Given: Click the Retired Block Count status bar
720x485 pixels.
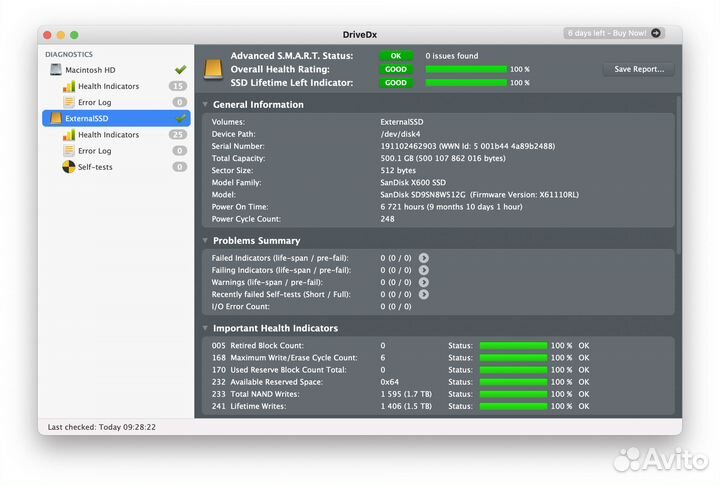Looking at the screenshot, I should (x=513, y=345).
